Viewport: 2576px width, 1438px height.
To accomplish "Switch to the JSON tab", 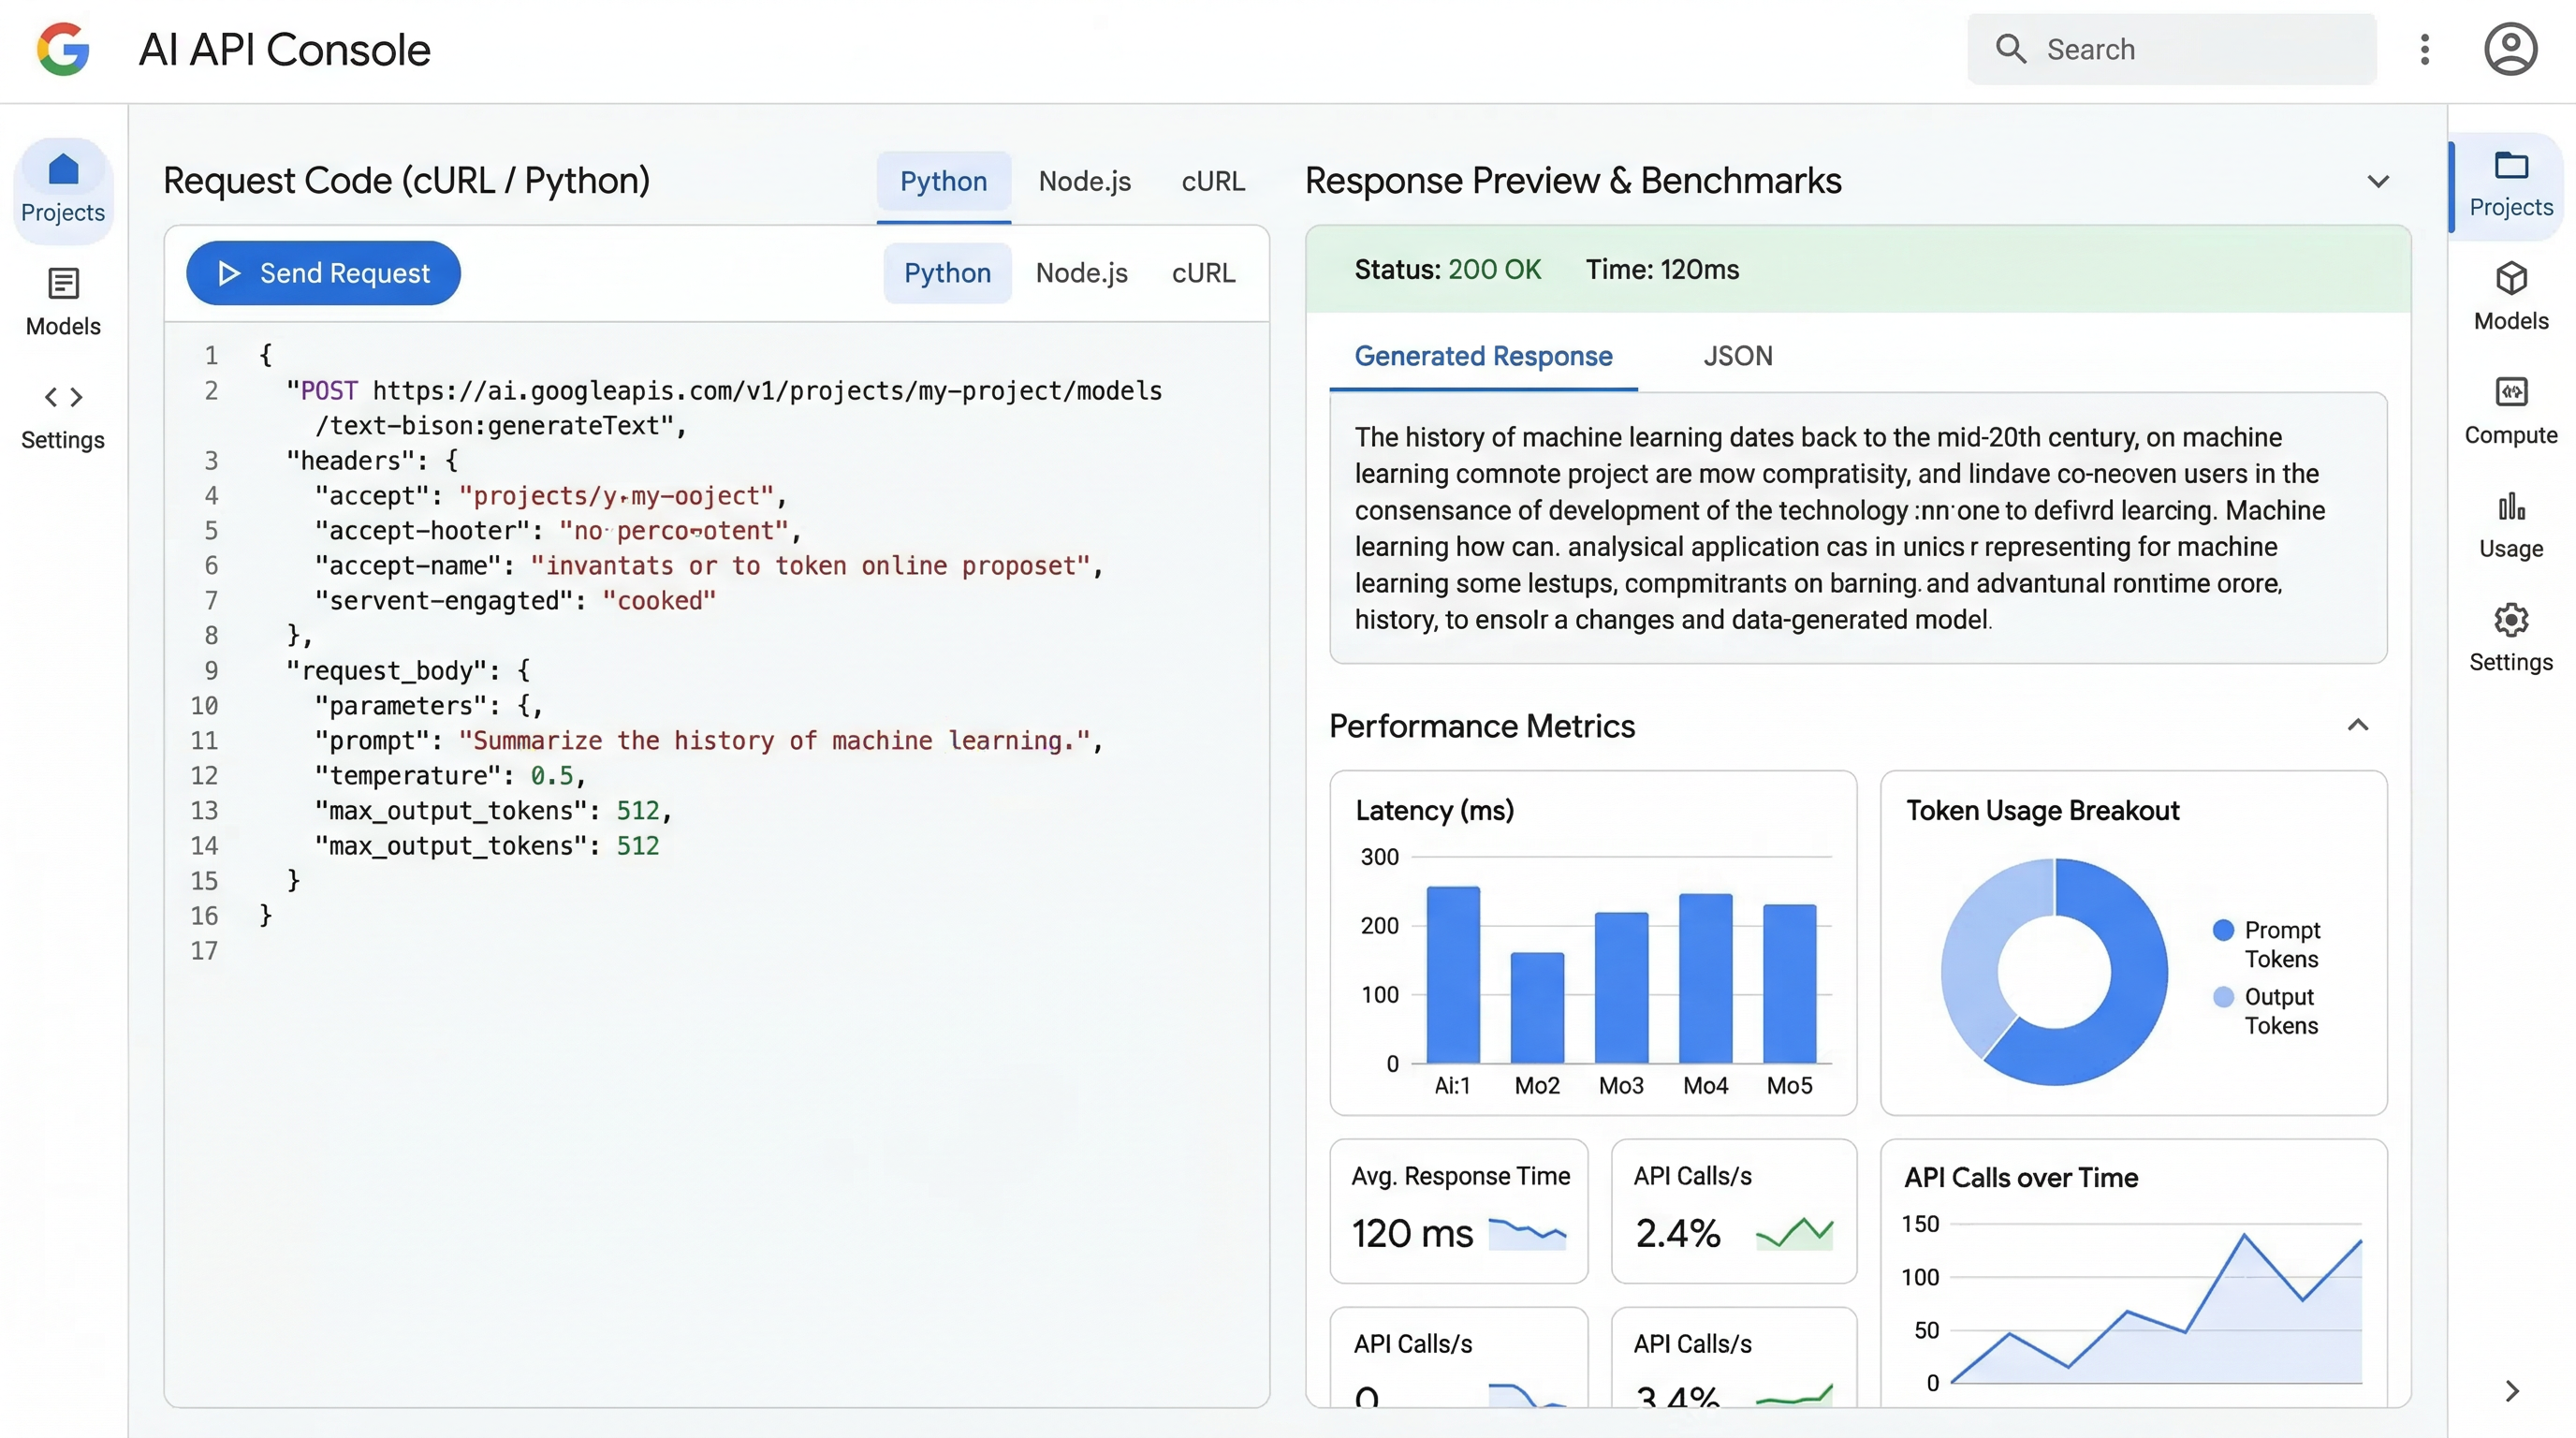I will [1738, 356].
